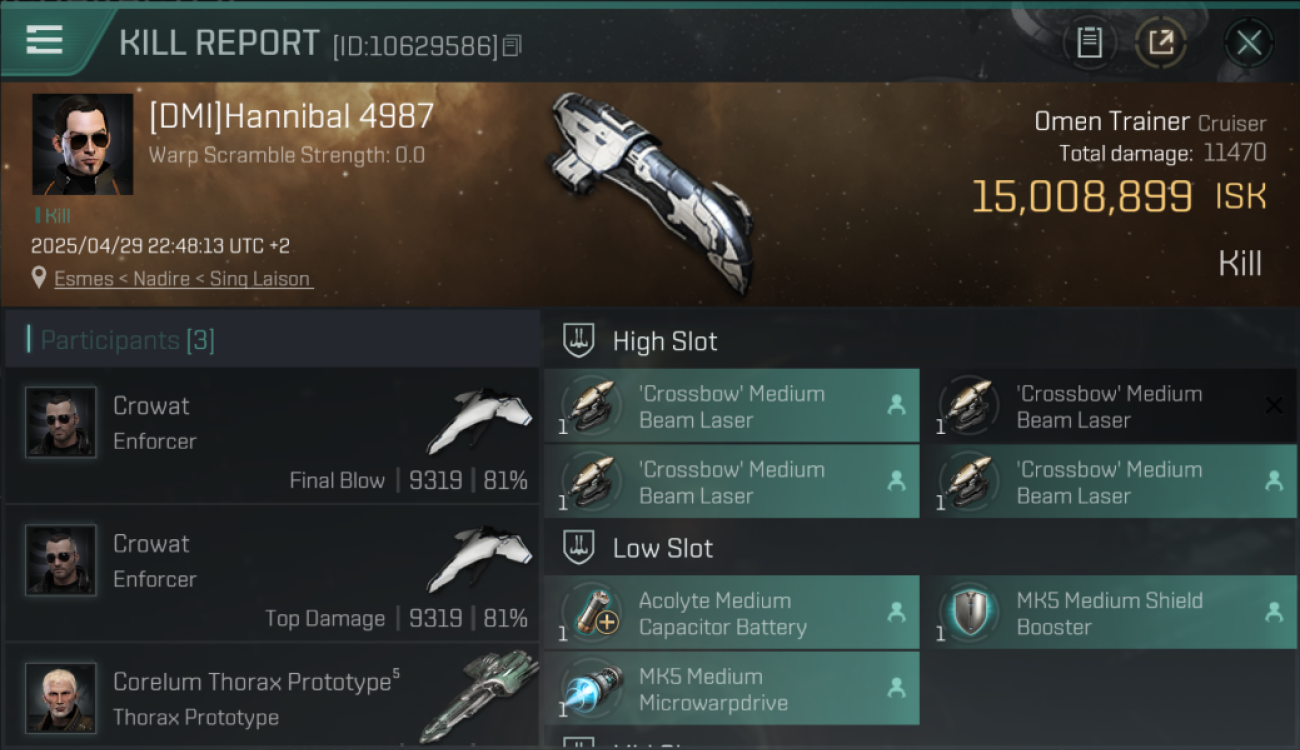This screenshot has width=1300, height=750.
Task: Click the Omen Trainer ship image
Action: 652,190
